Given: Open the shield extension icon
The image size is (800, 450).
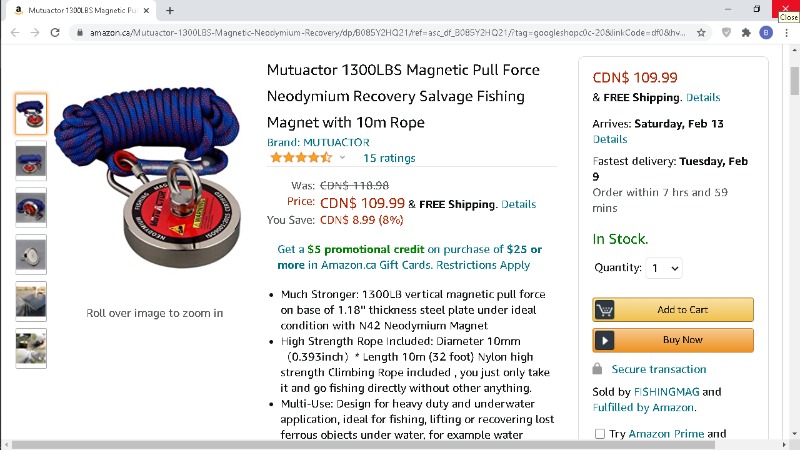Looking at the screenshot, I should 727,33.
